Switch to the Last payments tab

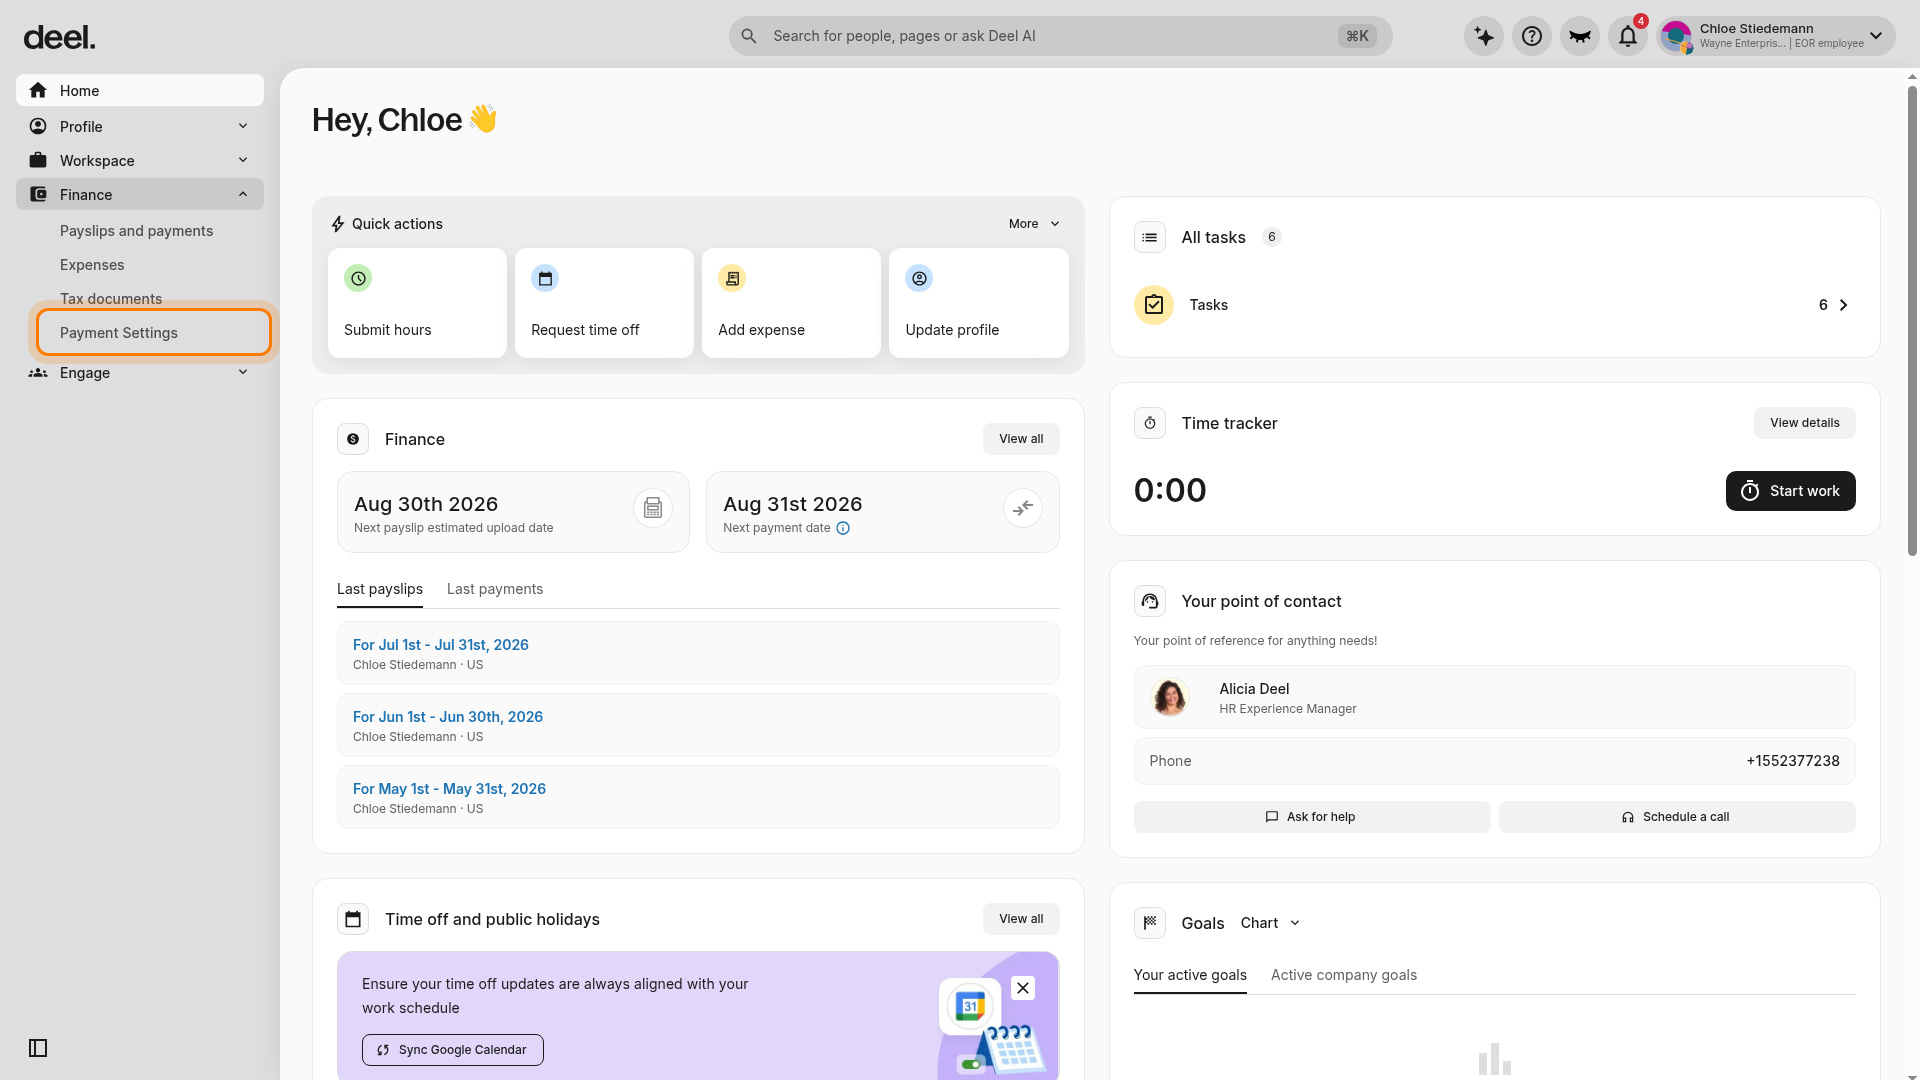click(x=495, y=589)
